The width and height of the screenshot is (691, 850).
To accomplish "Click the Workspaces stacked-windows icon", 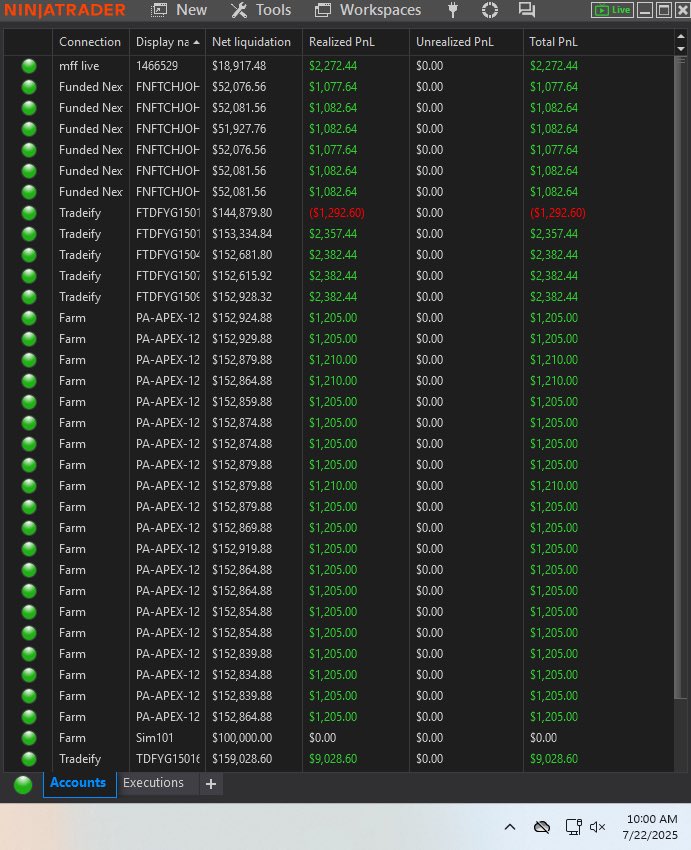I will click(x=322, y=10).
